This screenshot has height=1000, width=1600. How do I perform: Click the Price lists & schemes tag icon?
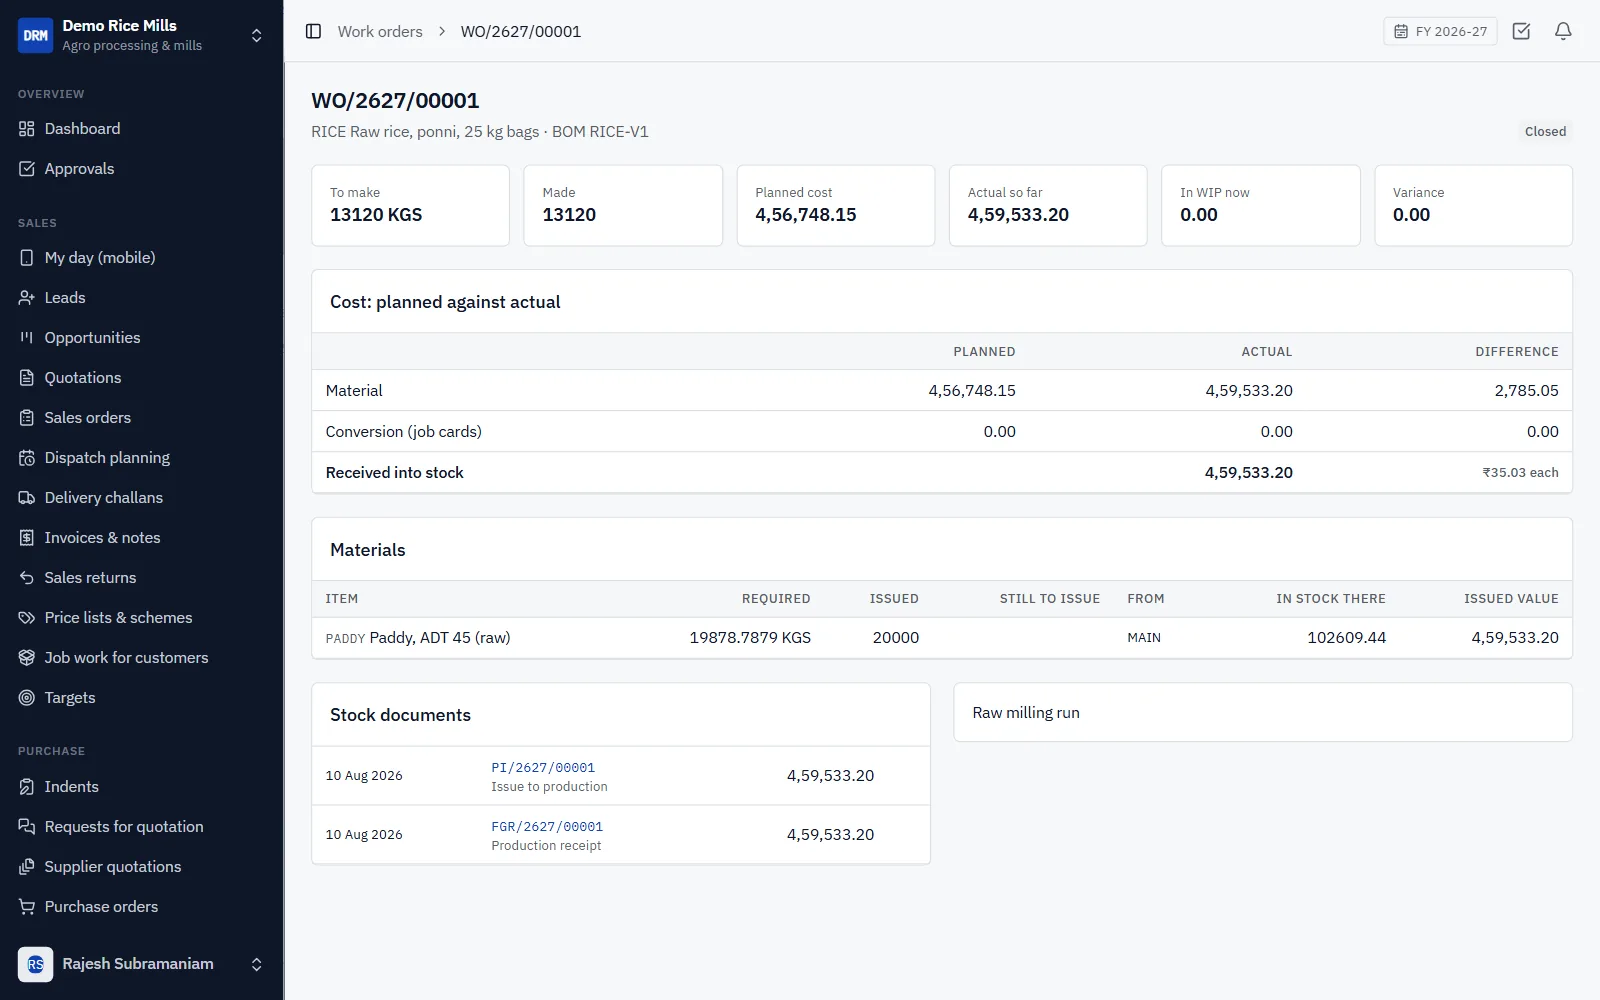pyautogui.click(x=27, y=618)
